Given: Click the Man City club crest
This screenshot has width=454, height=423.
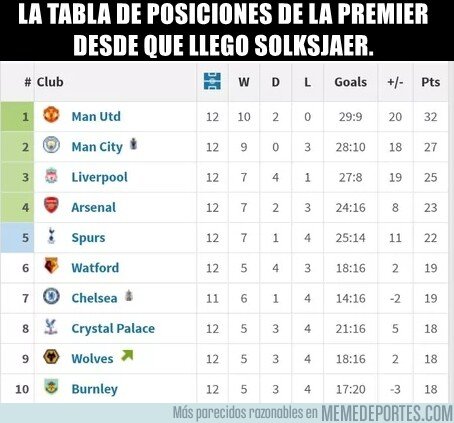Looking at the screenshot, I should pos(51,145).
